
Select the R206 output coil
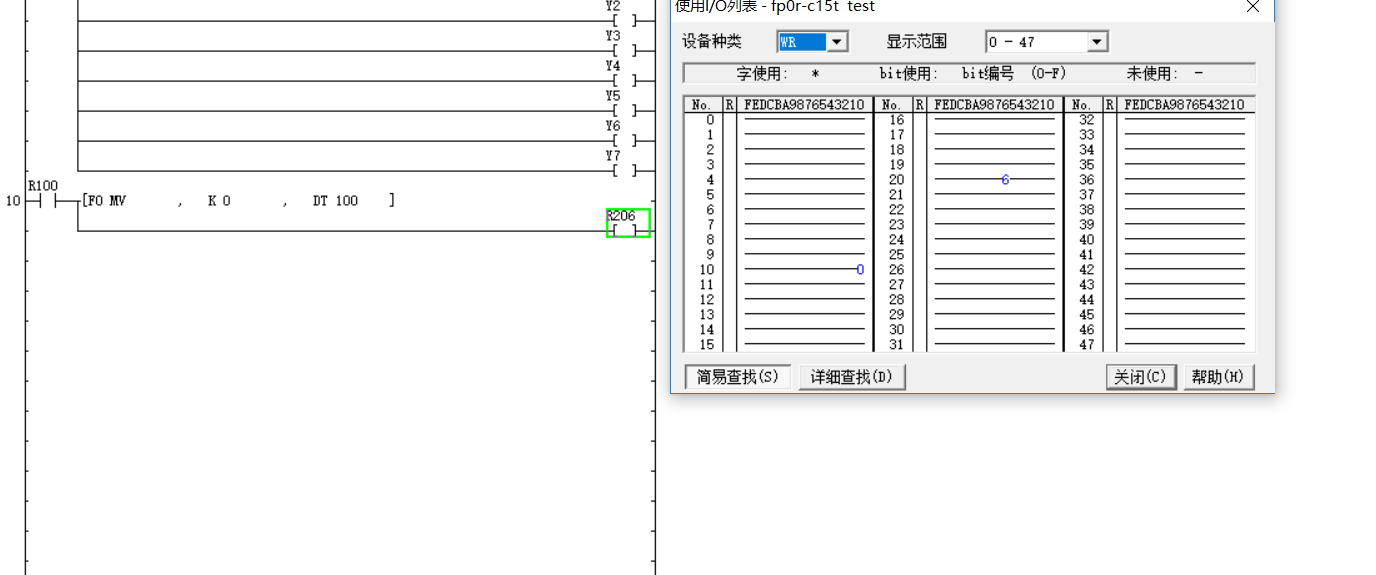[627, 224]
